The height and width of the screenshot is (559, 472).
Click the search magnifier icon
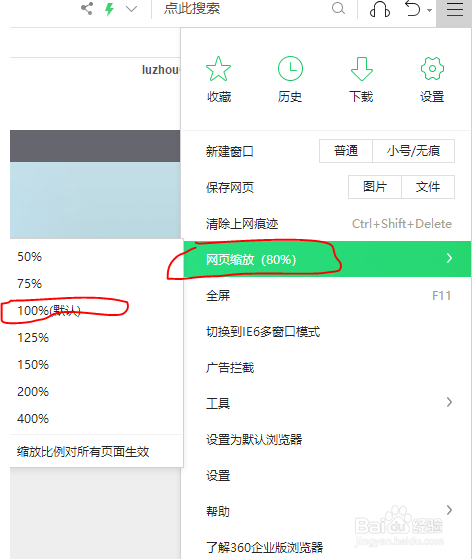[338, 8]
